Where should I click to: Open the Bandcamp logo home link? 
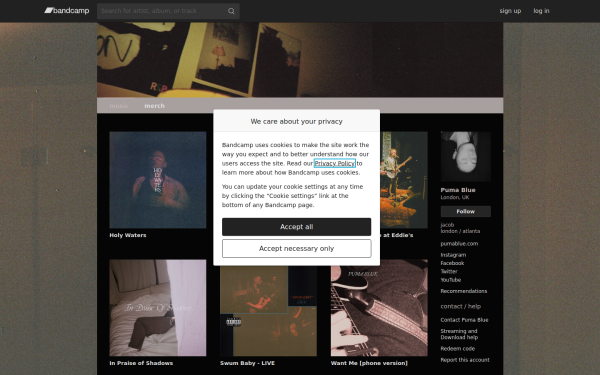pos(67,11)
